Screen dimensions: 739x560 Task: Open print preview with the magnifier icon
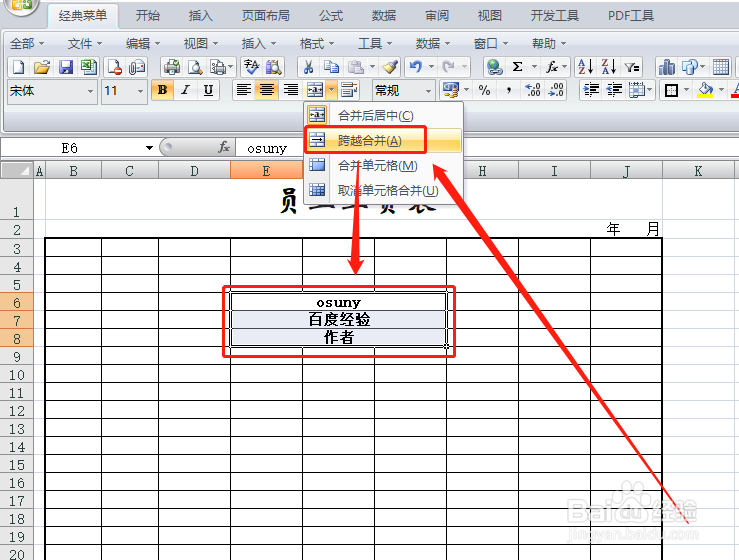click(195, 67)
